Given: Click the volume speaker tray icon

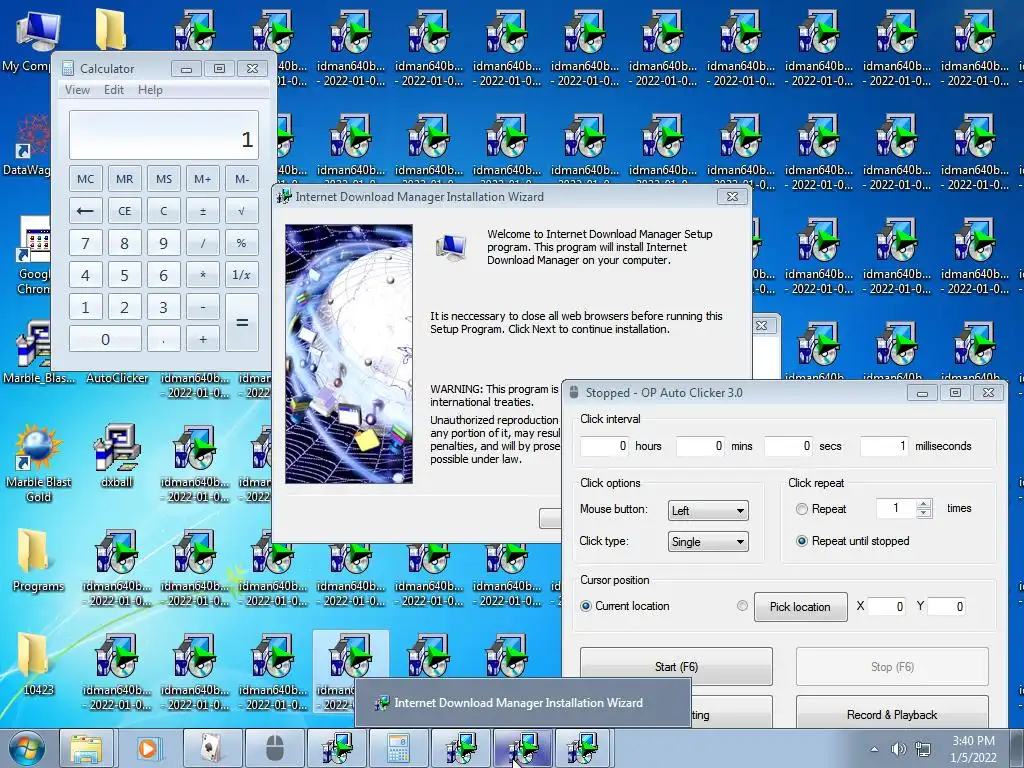Looking at the screenshot, I should tap(899, 748).
